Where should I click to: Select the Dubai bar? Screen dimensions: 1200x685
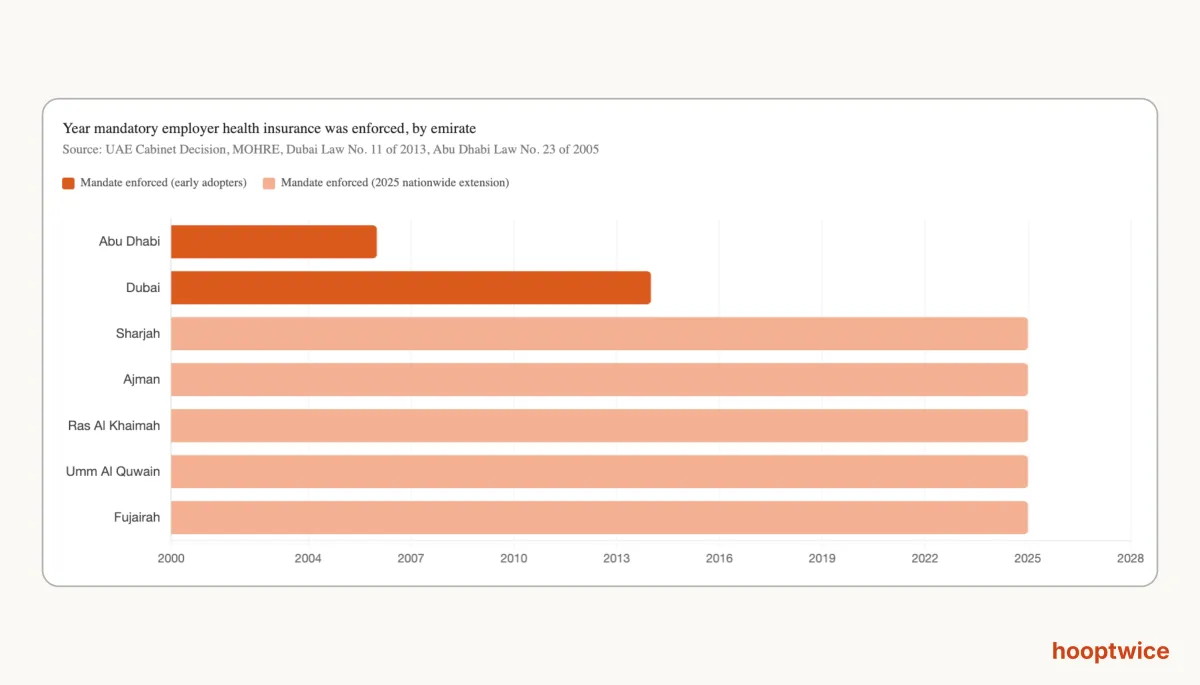(411, 288)
